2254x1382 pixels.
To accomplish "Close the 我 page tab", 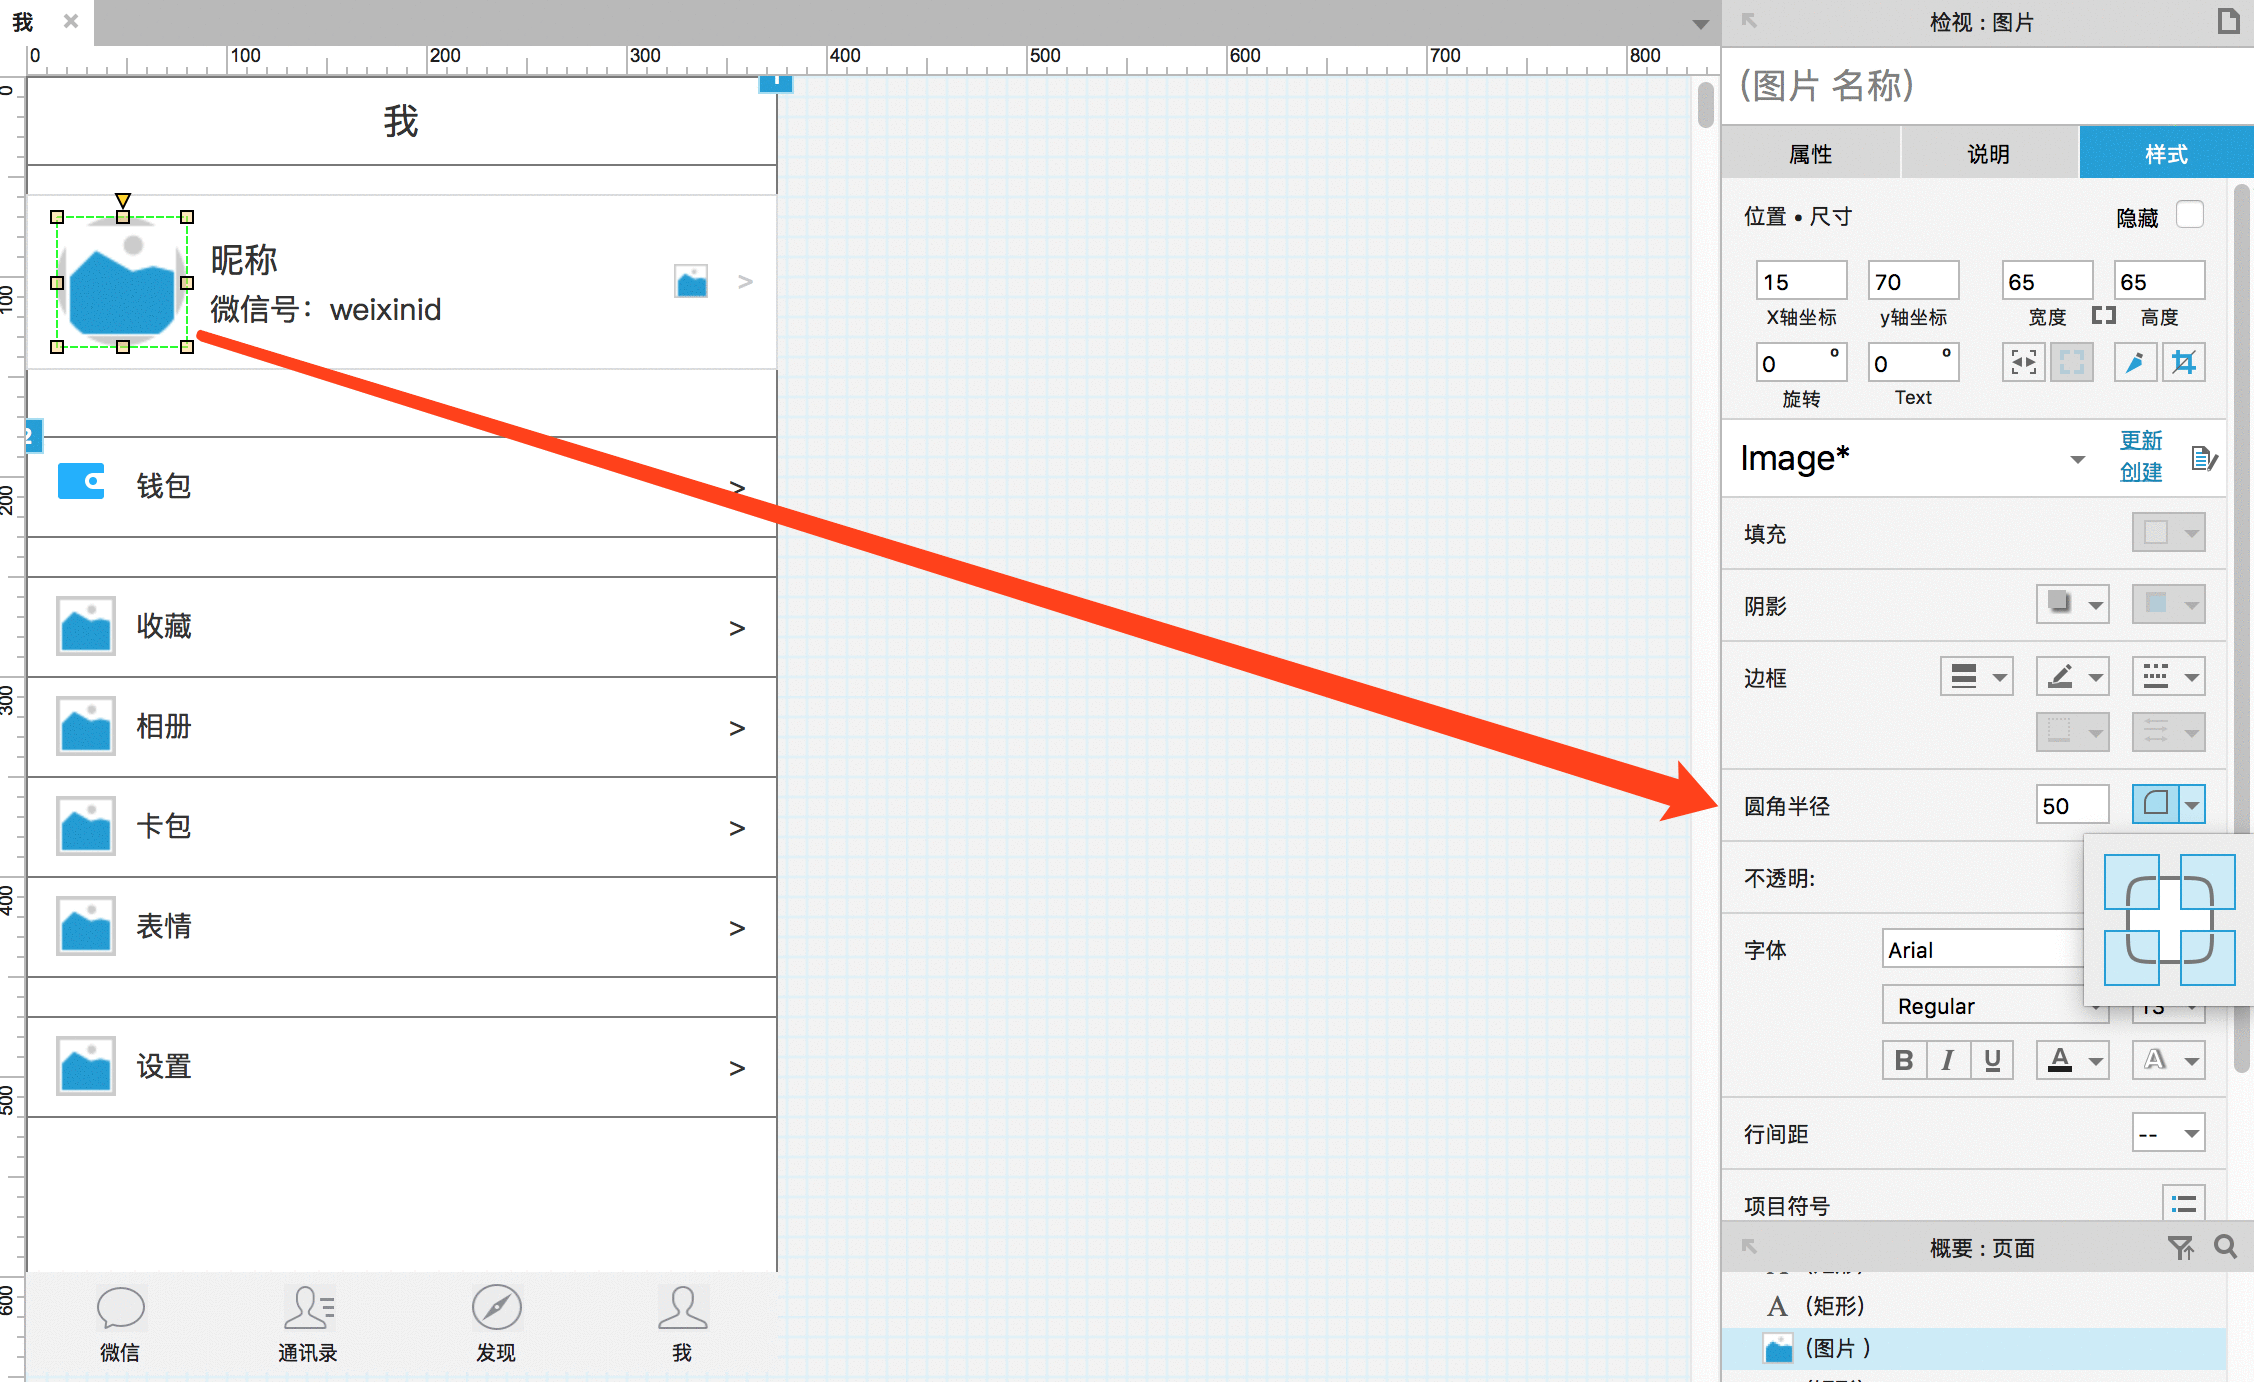I will click(x=71, y=21).
